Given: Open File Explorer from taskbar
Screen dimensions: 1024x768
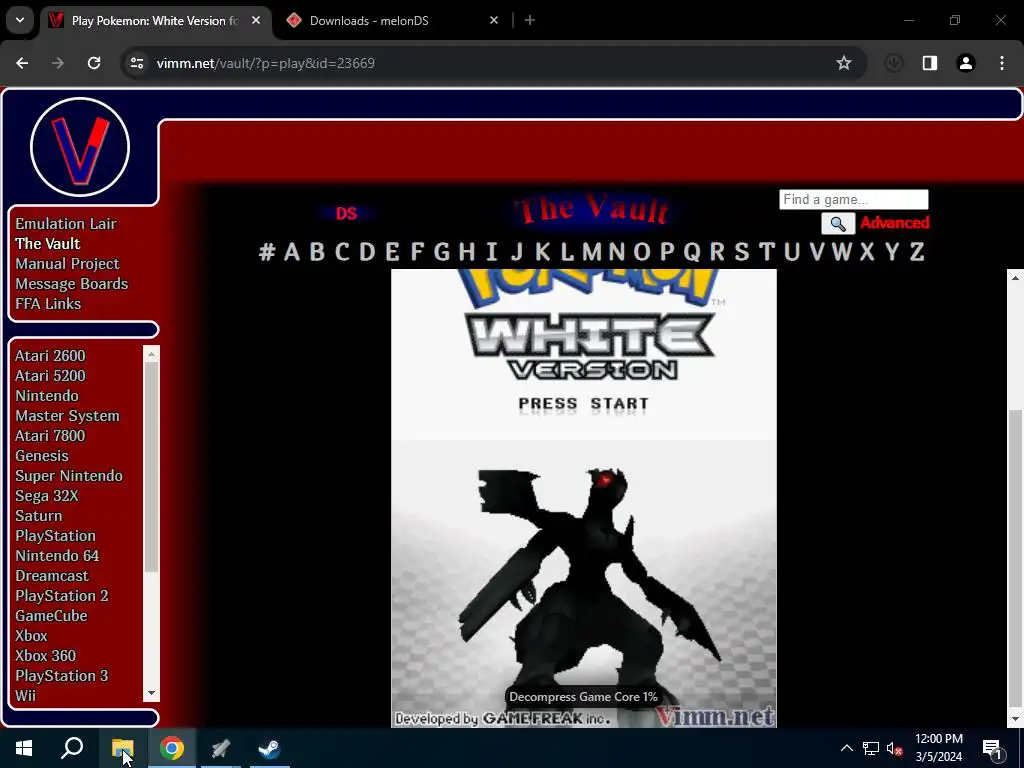Looking at the screenshot, I should pyautogui.click(x=122, y=748).
